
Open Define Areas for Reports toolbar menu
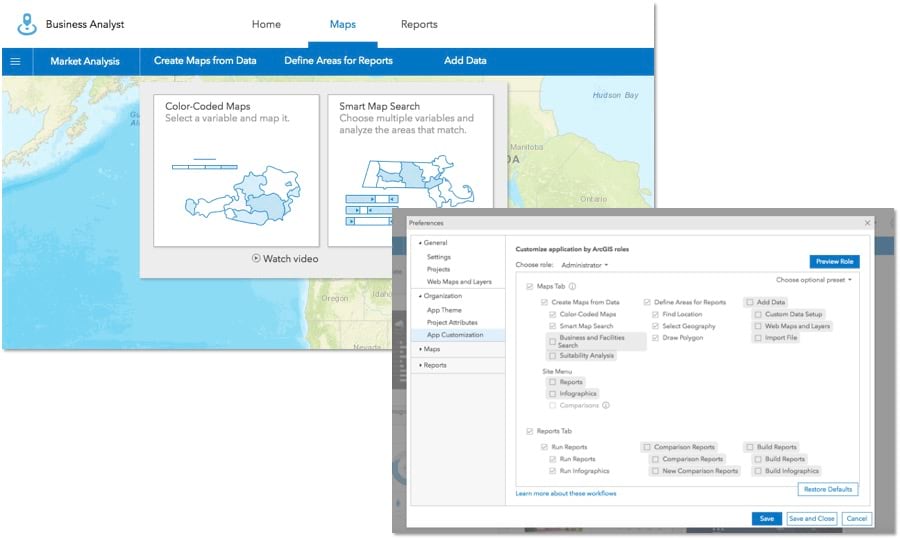(x=338, y=61)
